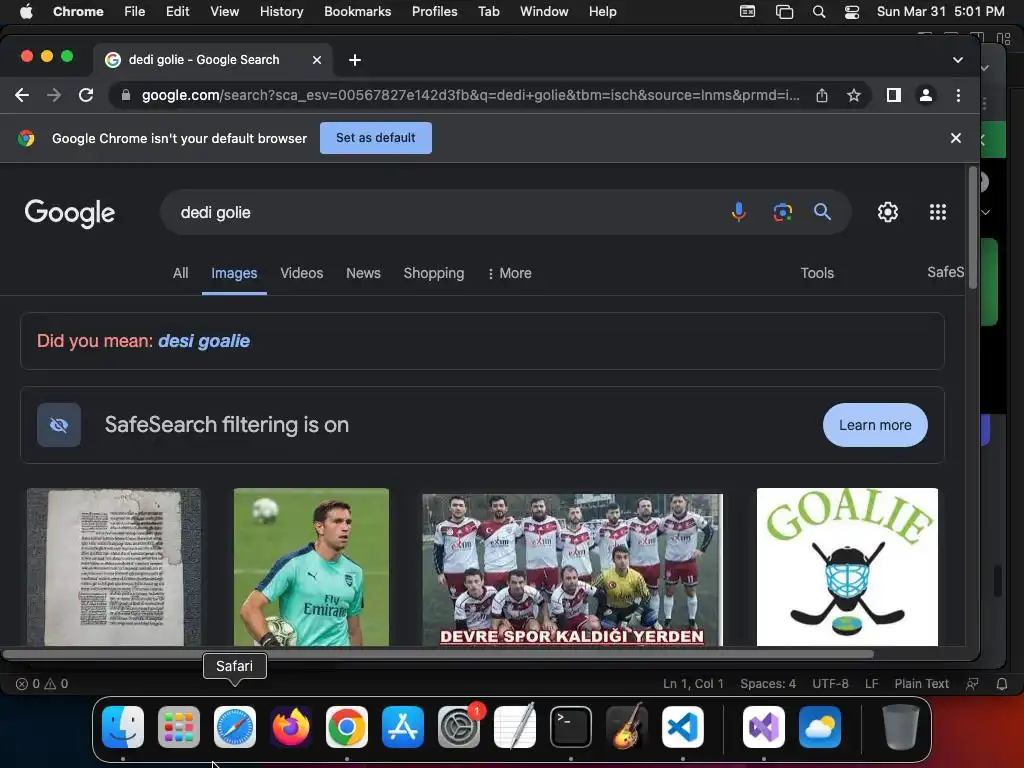The width and height of the screenshot is (1024, 768).
Task: Search by image with Google Lens
Action: pyautogui.click(x=782, y=212)
